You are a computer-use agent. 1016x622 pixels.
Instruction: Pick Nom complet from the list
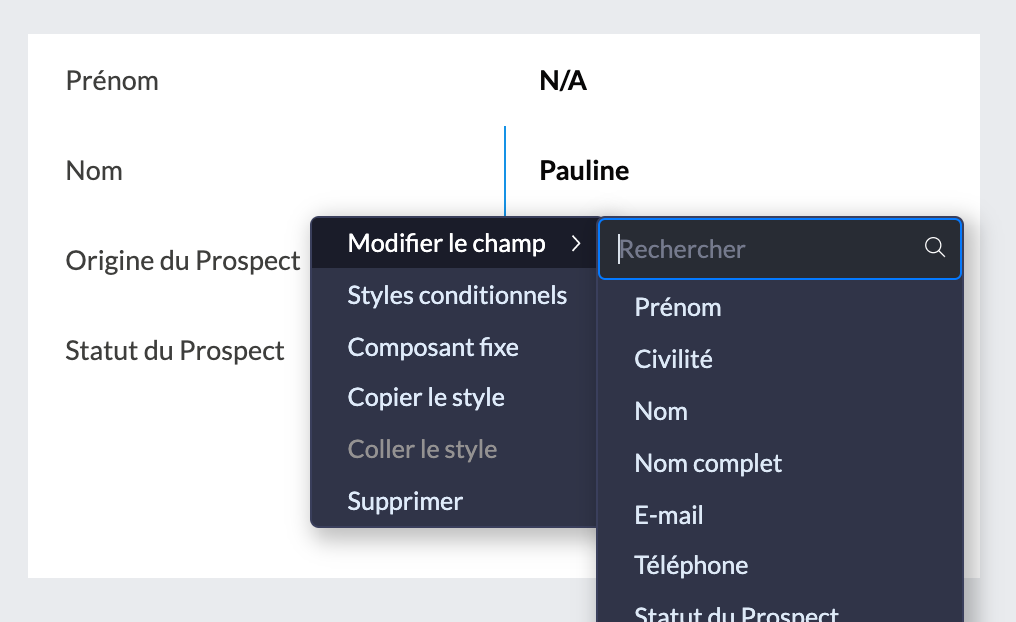[x=708, y=464]
